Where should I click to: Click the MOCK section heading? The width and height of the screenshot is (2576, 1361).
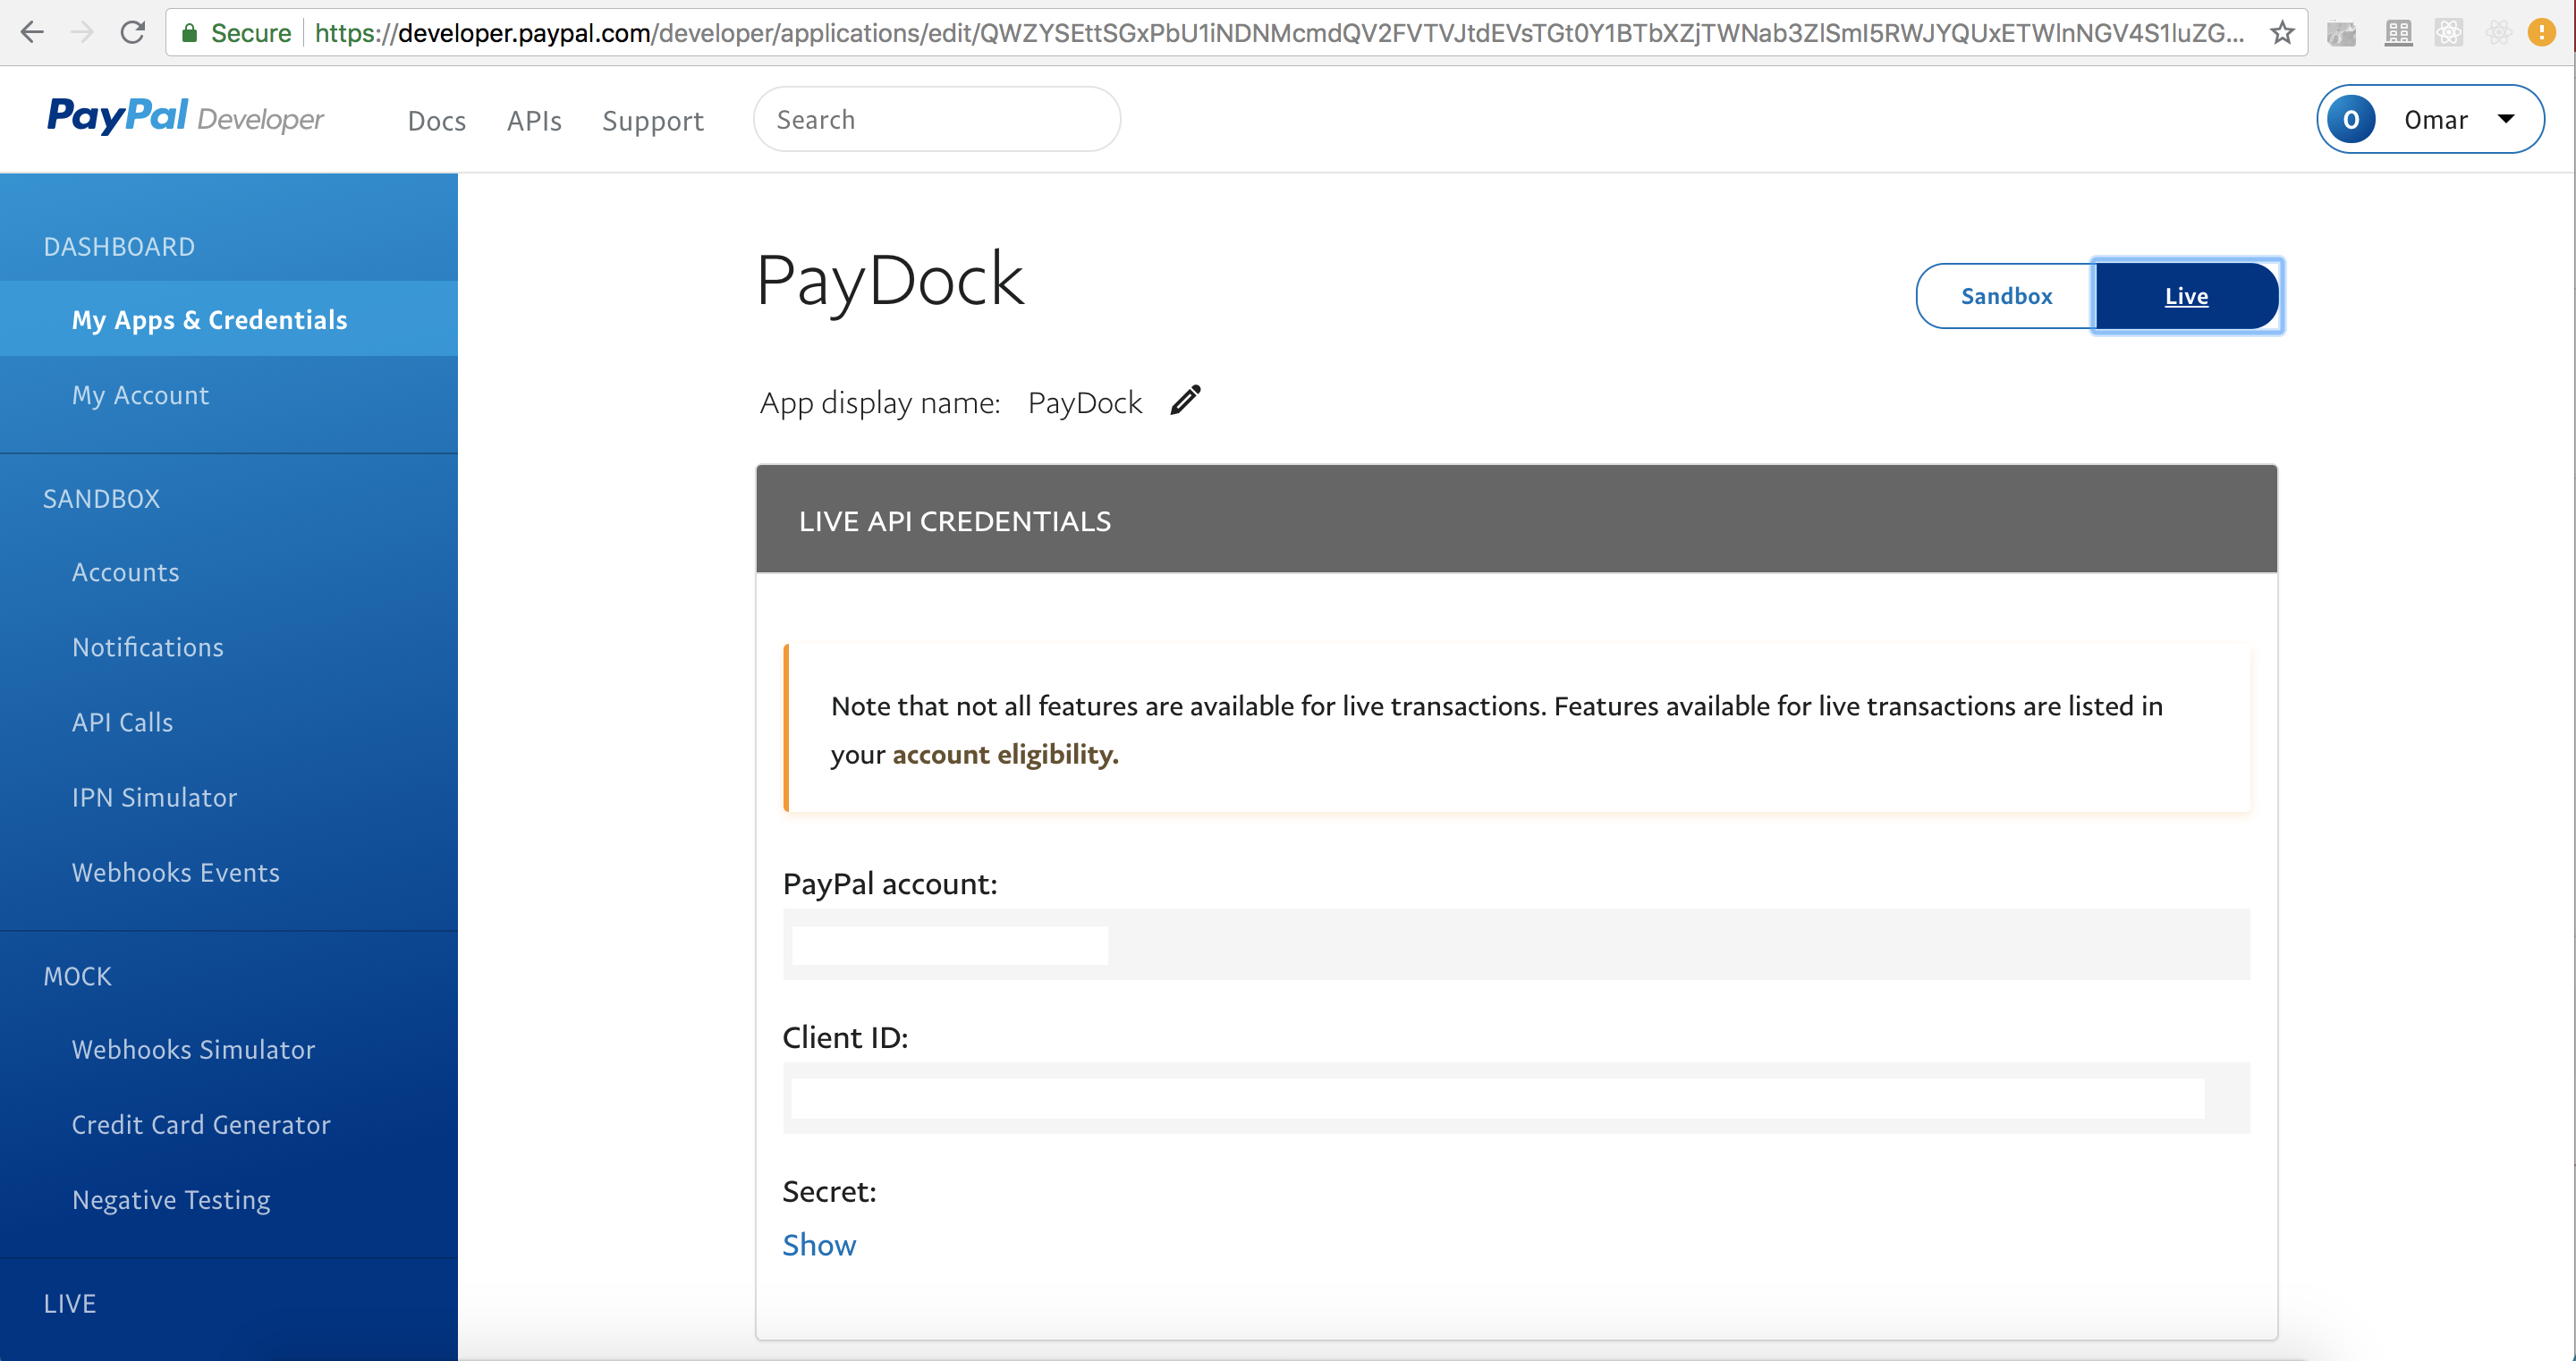[x=77, y=976]
